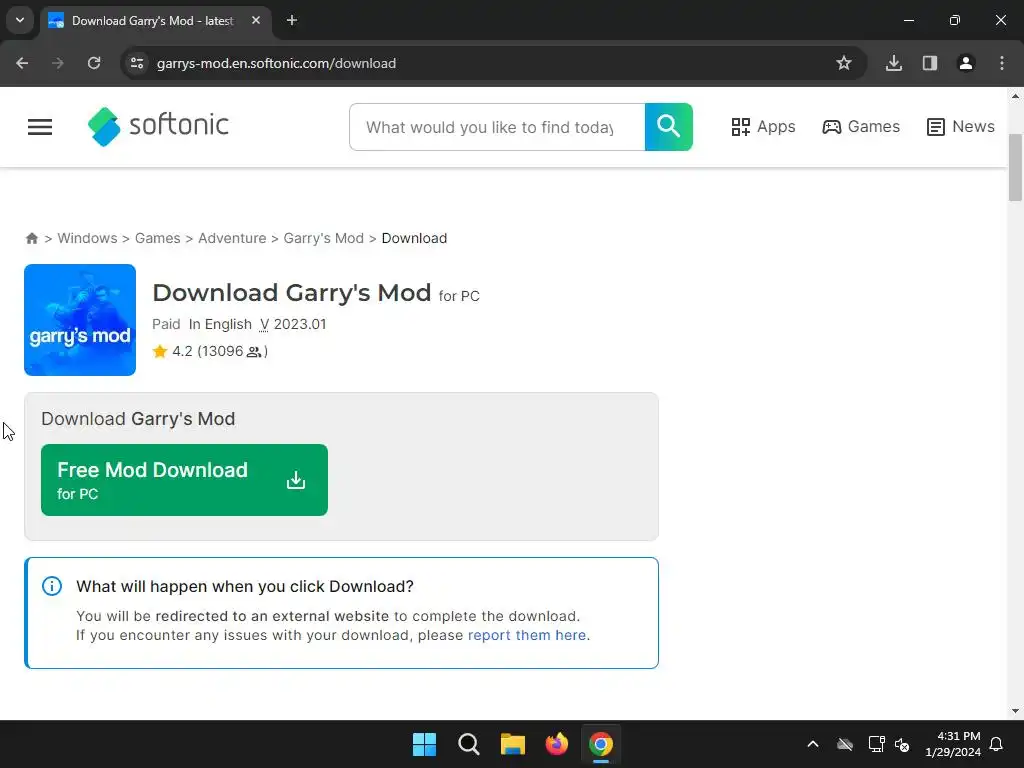
Task: Click the Free Mod Download button
Action: [184, 480]
